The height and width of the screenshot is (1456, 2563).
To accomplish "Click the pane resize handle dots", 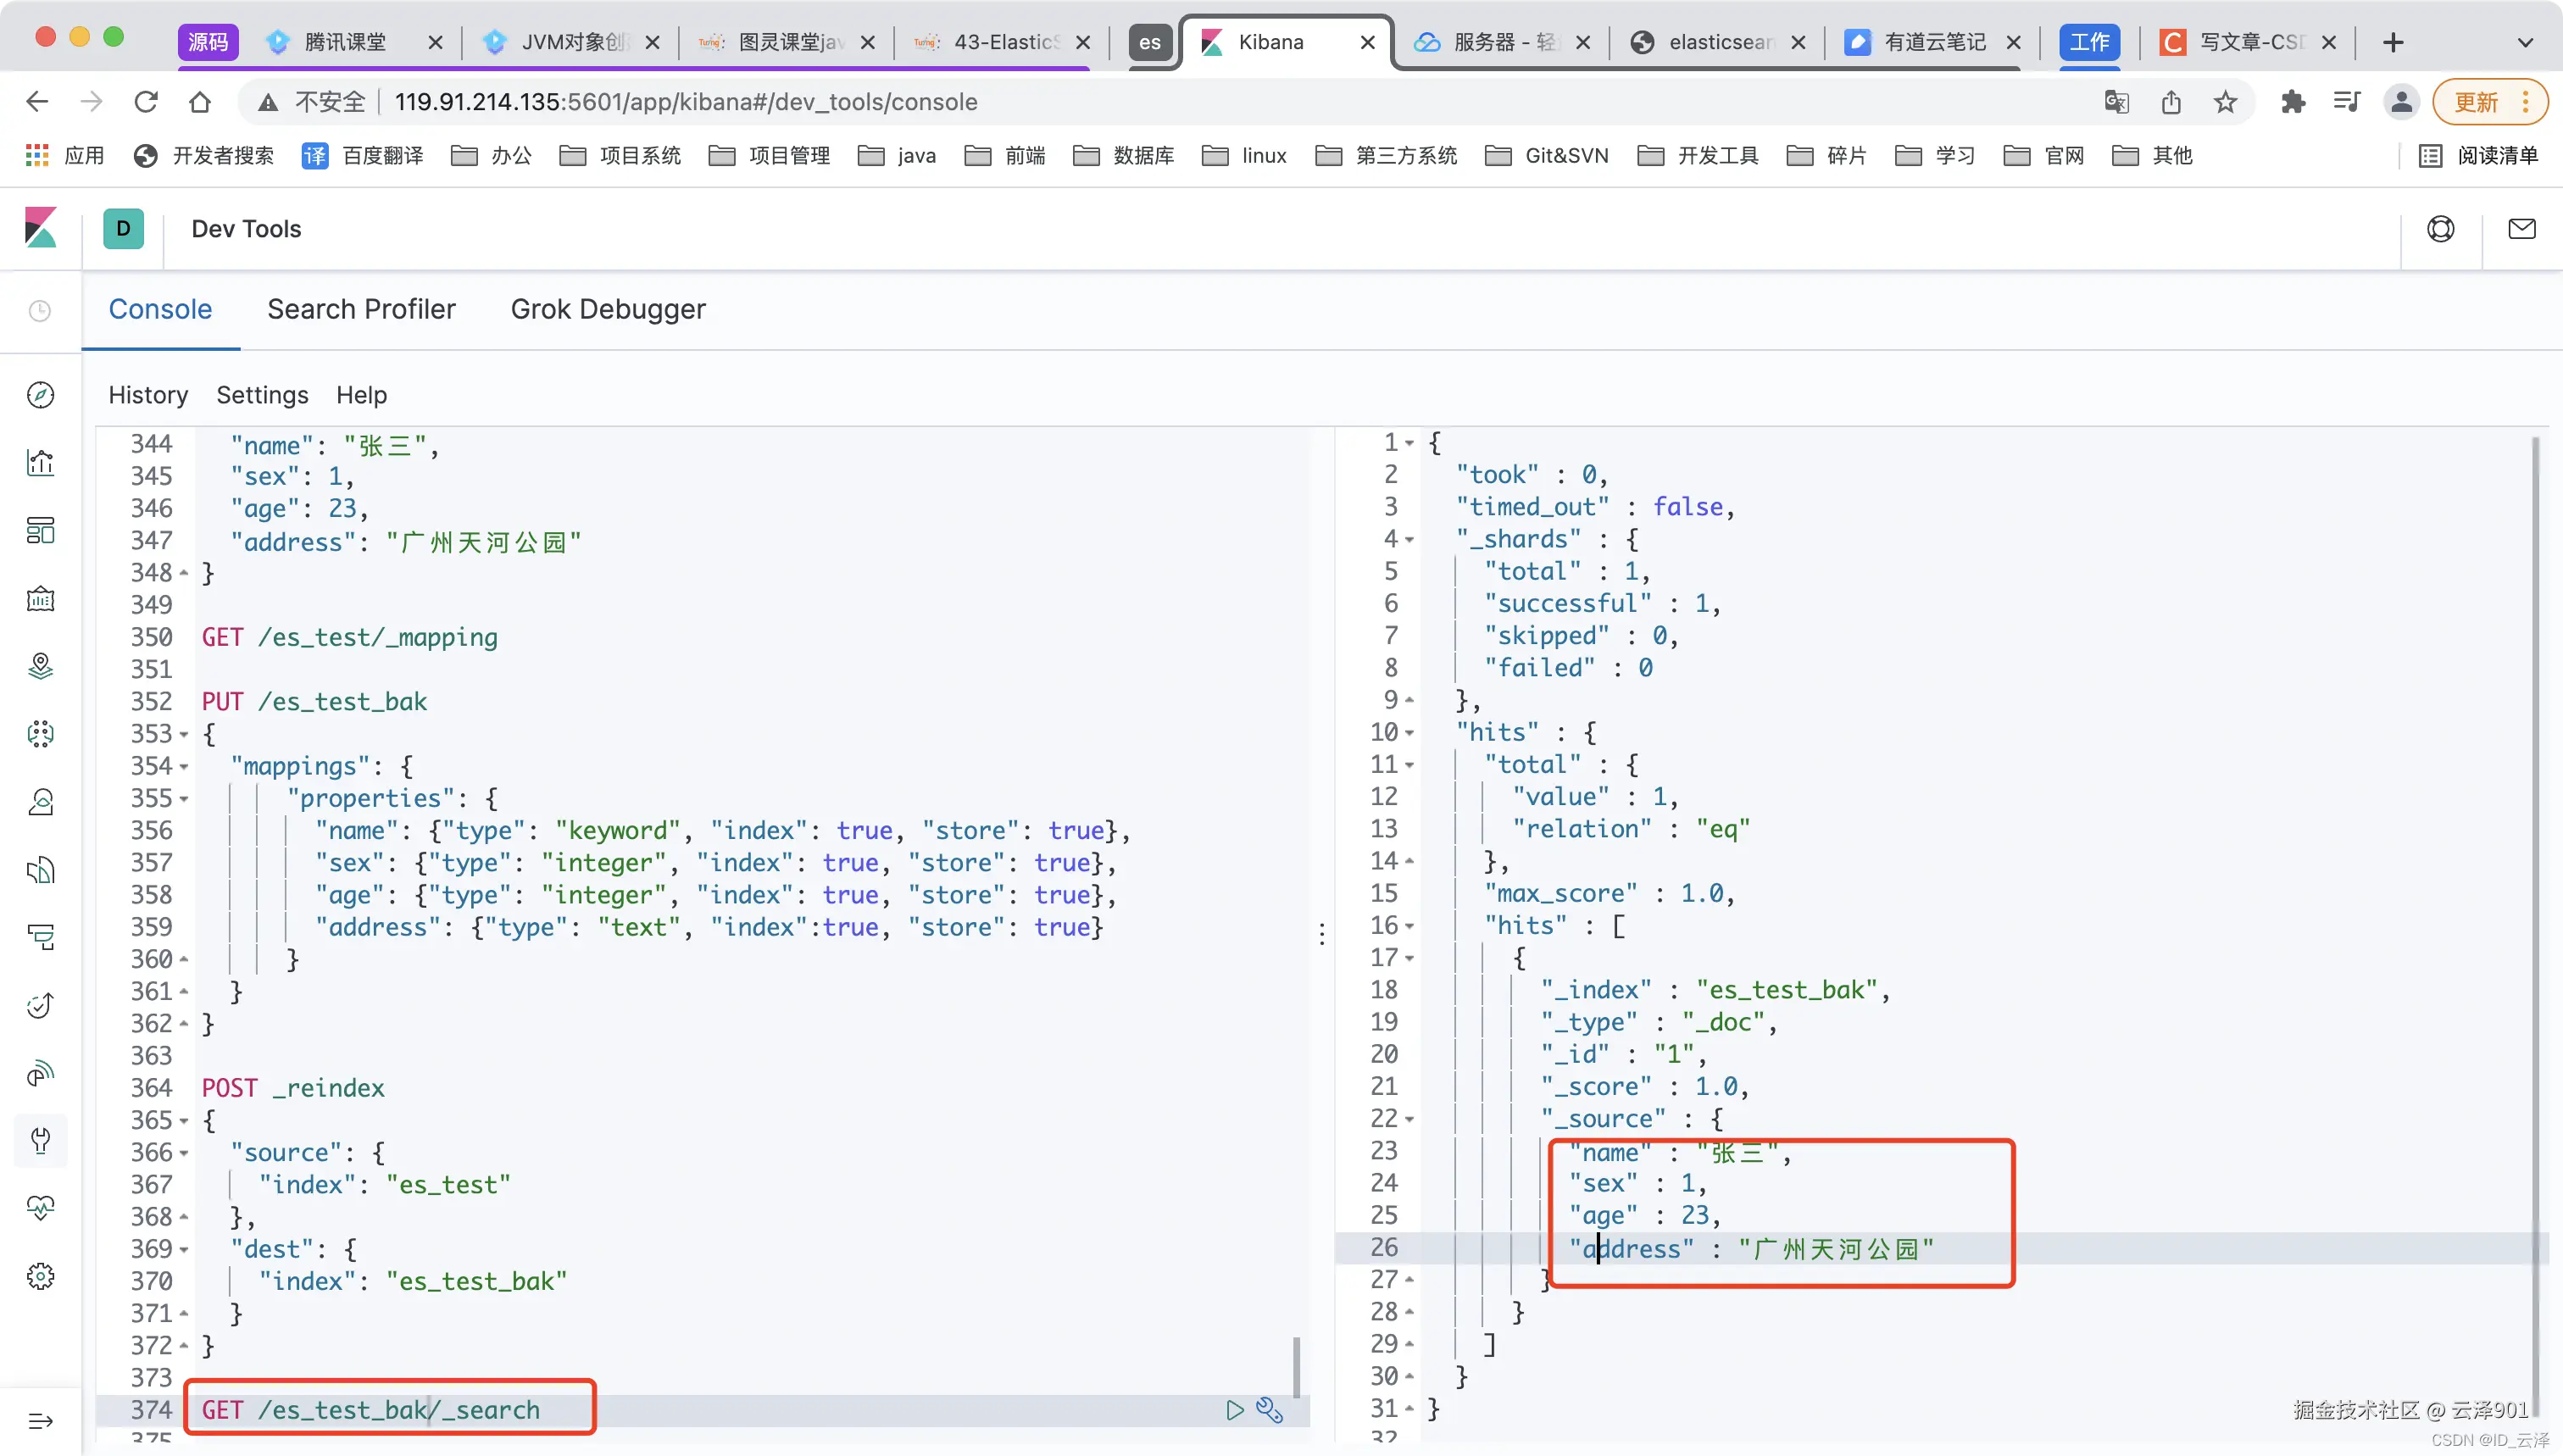I will (x=1322, y=934).
